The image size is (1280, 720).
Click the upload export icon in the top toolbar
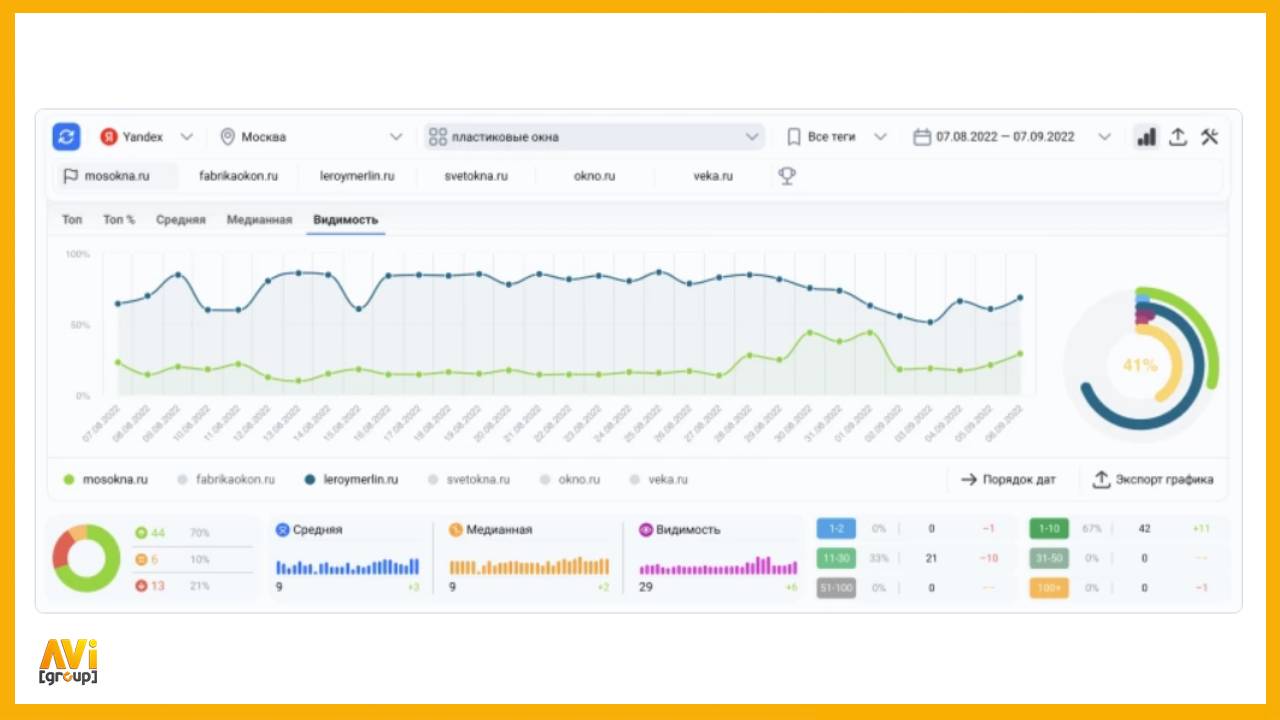1178,137
